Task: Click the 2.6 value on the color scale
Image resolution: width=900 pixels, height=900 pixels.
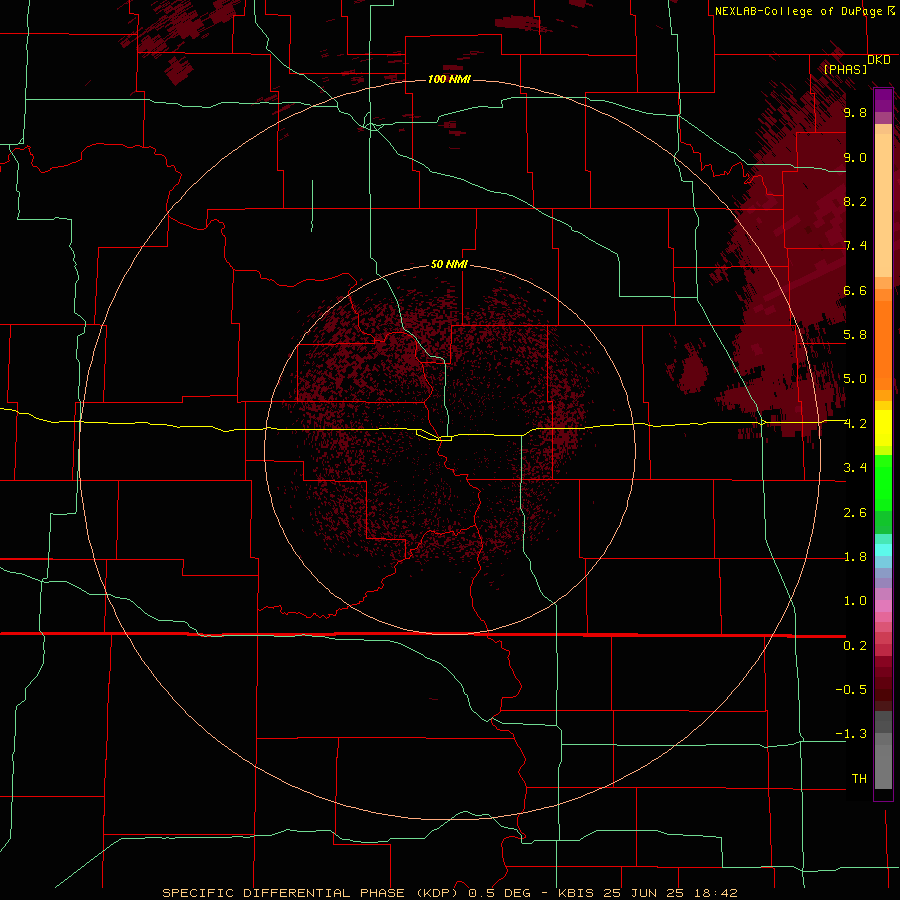Action: point(855,513)
